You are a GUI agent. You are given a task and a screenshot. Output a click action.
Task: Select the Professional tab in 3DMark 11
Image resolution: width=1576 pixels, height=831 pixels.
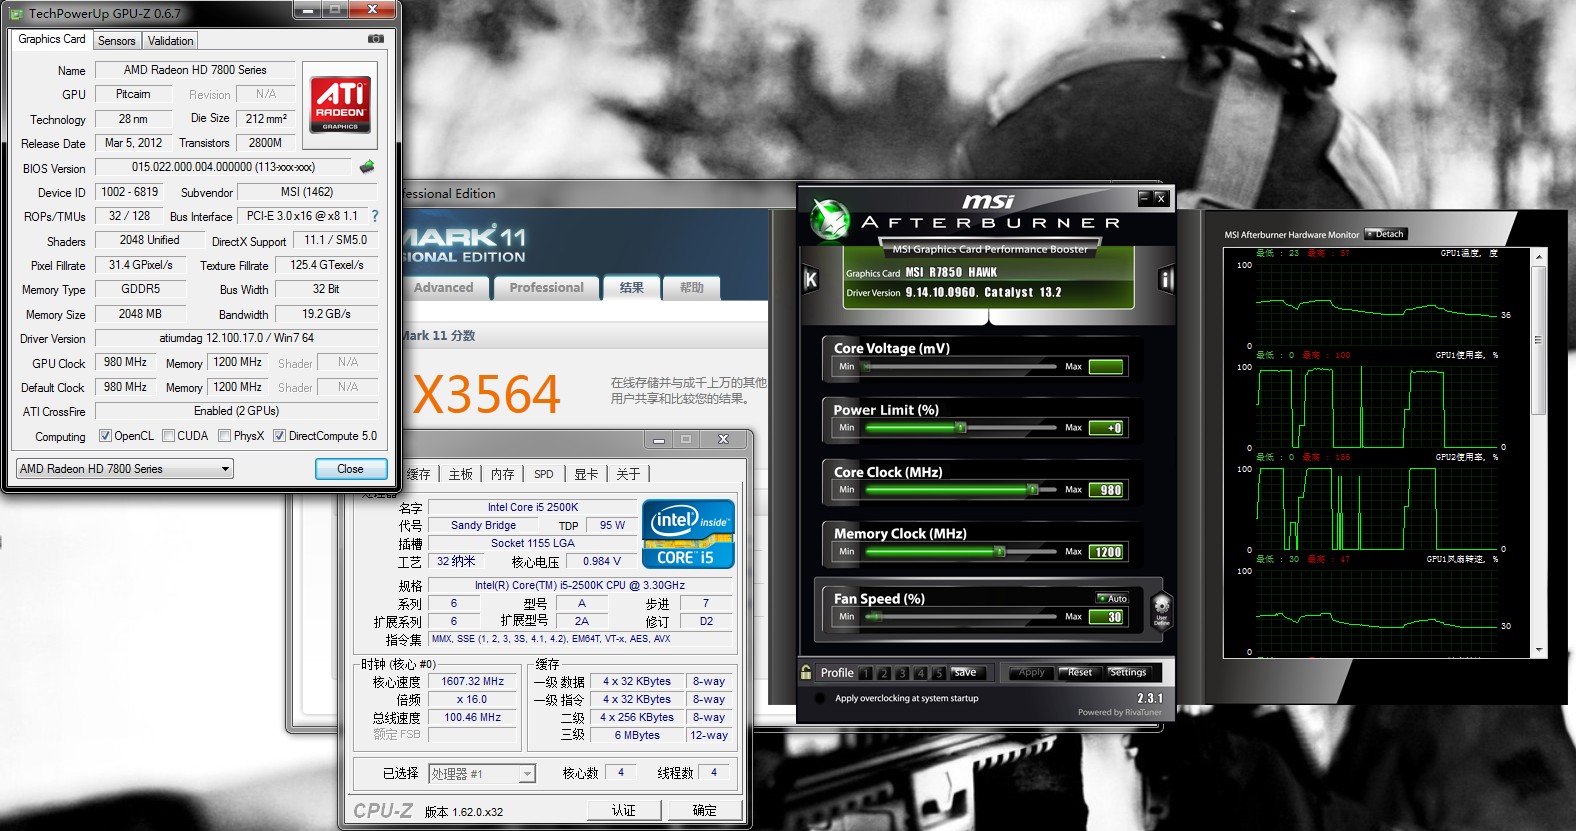pyautogui.click(x=546, y=288)
